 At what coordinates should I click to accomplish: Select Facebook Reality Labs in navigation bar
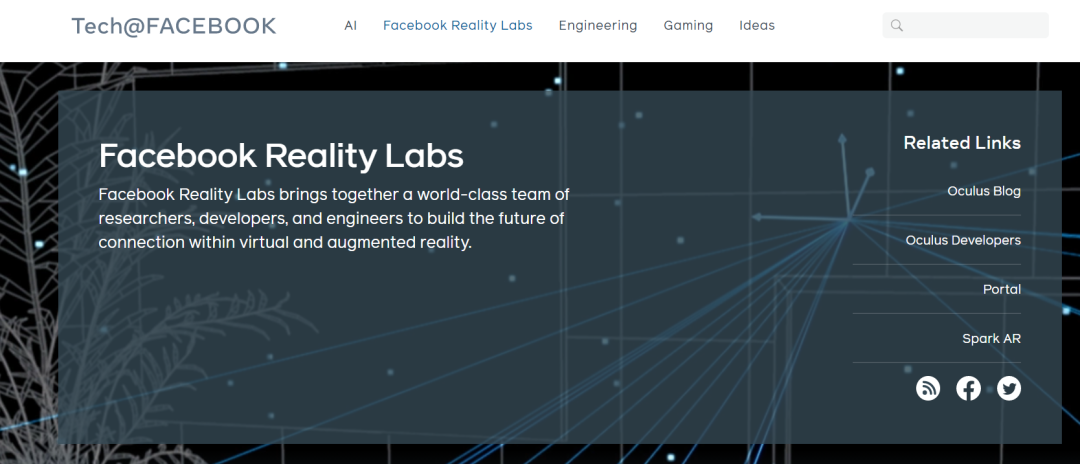[x=458, y=26]
